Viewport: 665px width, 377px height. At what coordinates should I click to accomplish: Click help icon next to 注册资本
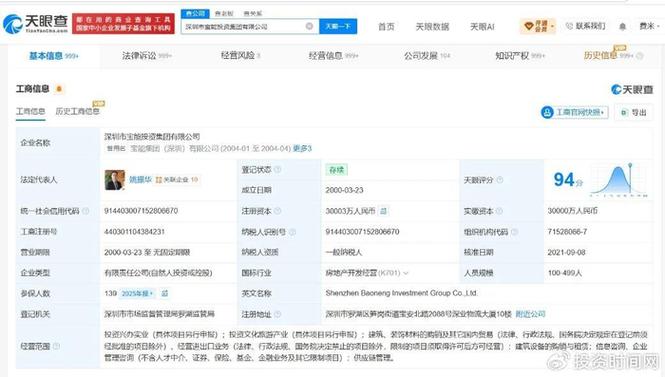pyautogui.click(x=277, y=211)
